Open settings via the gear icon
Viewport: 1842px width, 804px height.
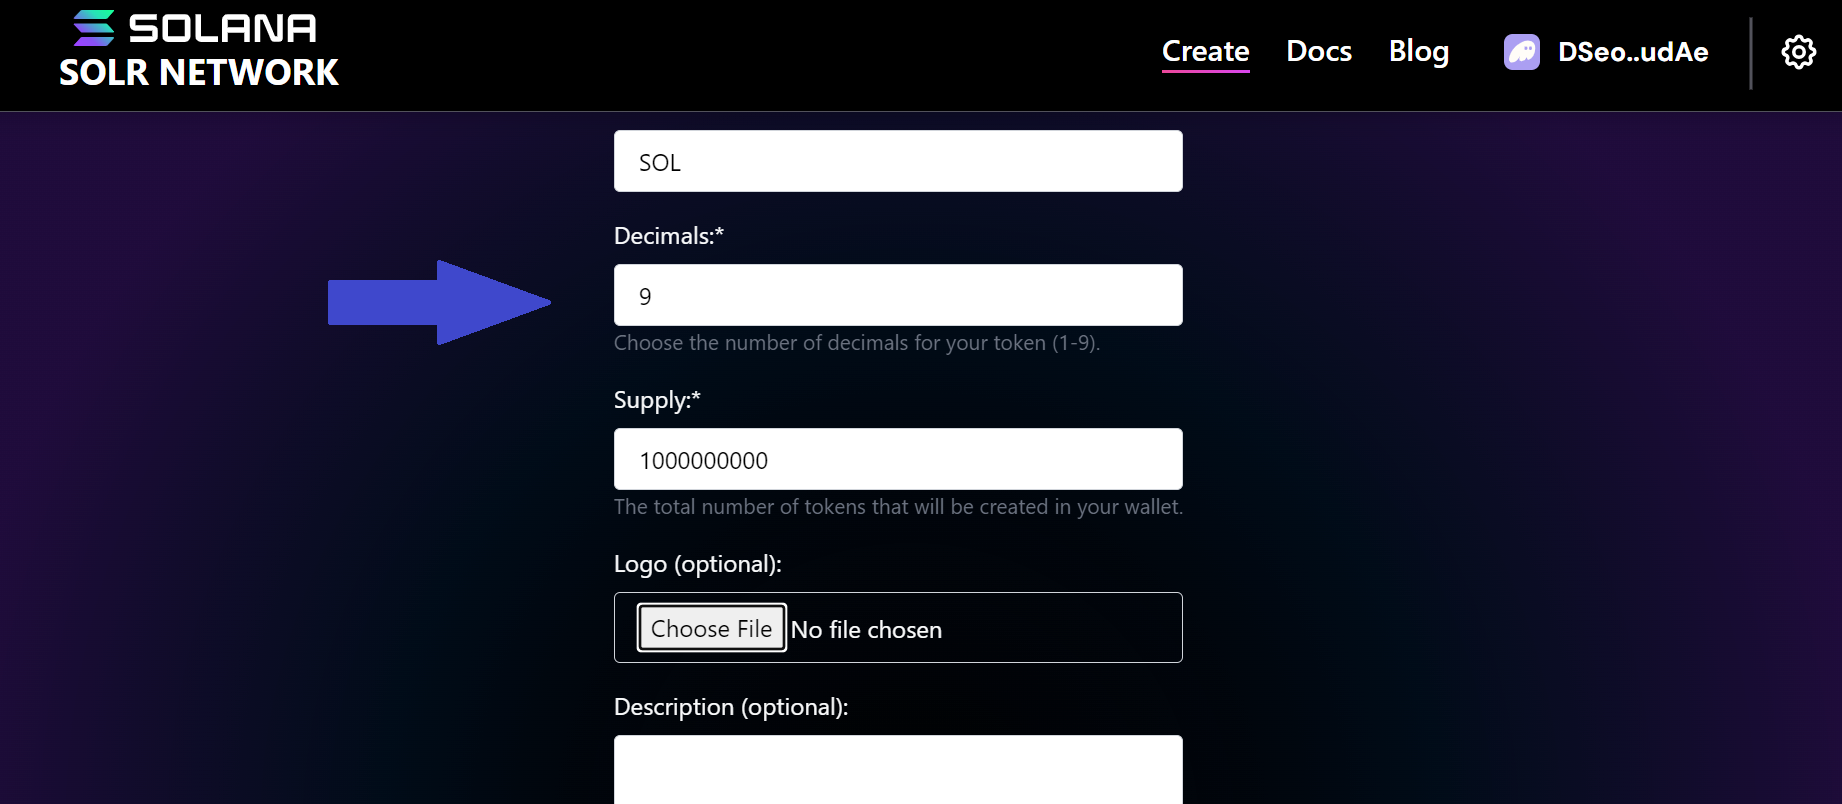[1798, 52]
